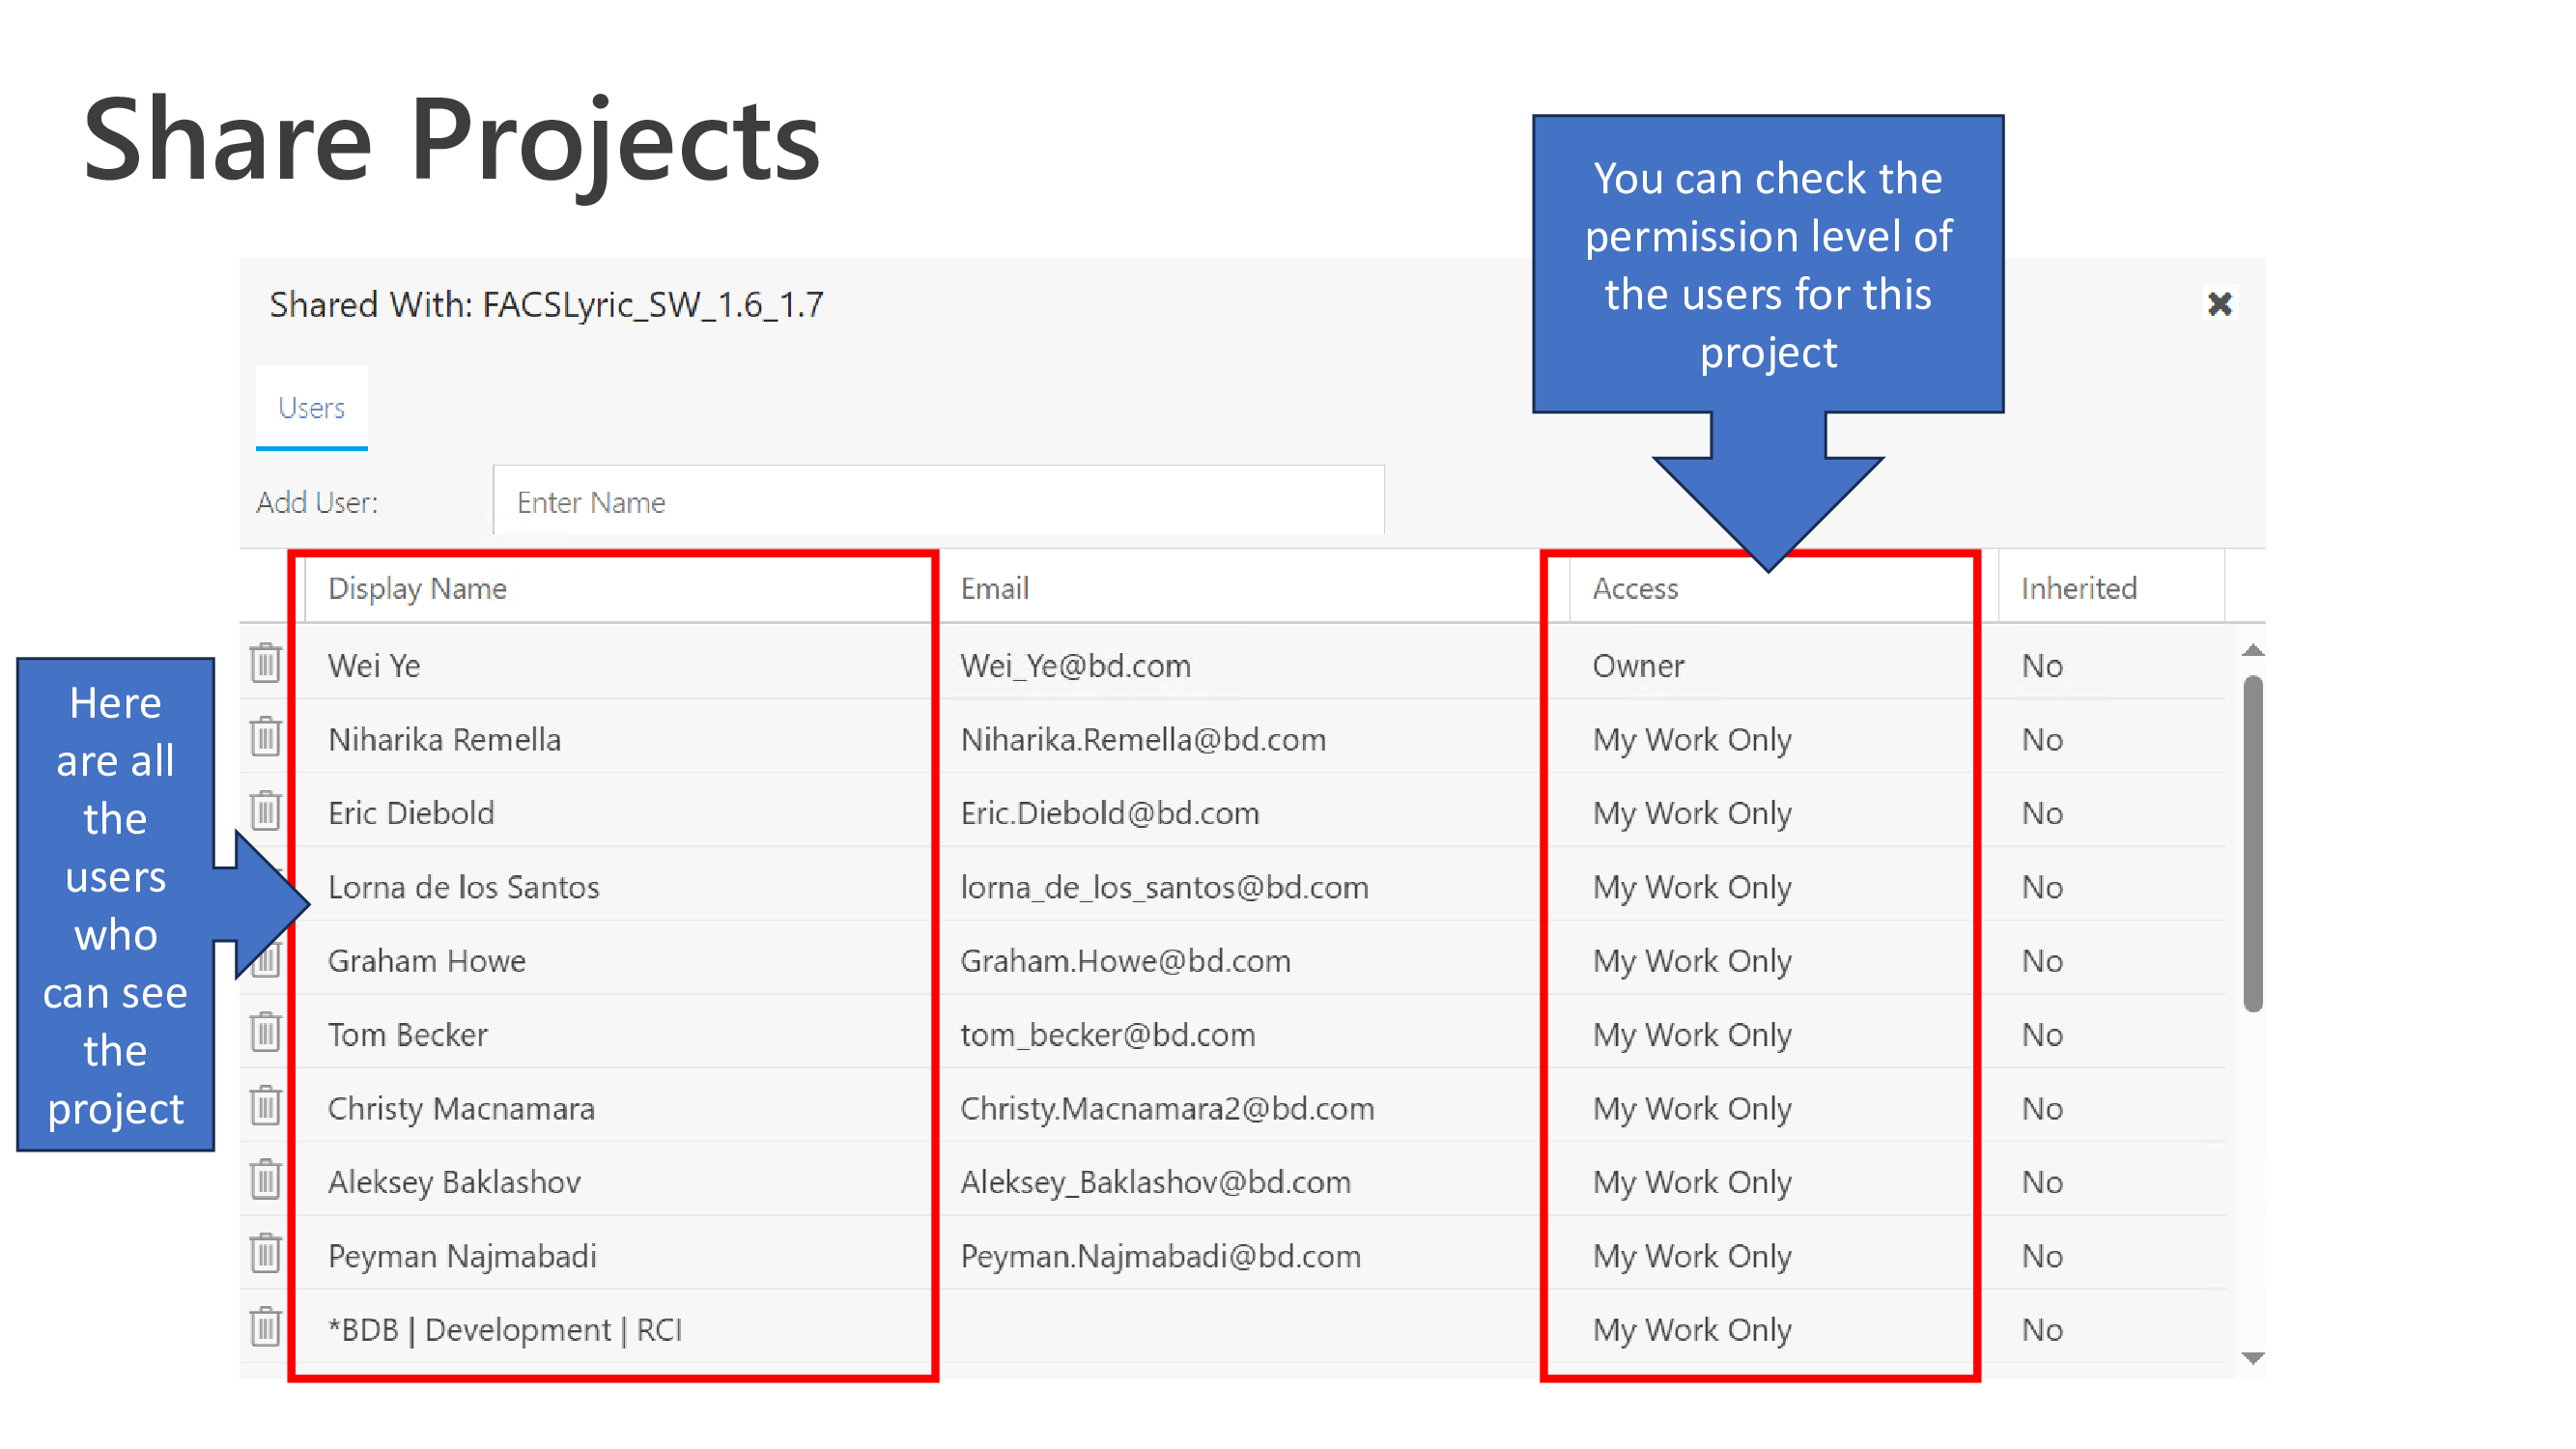Click email Eric.Diebold@bd.com
Viewport: 2576px width, 1449px height.
[1109, 813]
